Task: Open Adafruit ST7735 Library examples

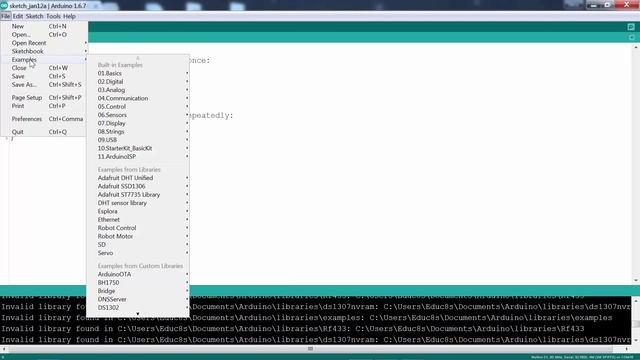Action: (138, 195)
